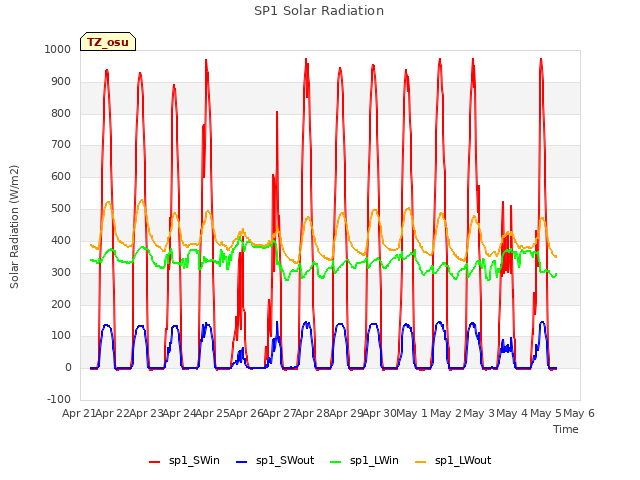Image resolution: width=640 pixels, height=480 pixels.
Task: Click the 400 y-axis tick label
Action: tap(61, 240)
